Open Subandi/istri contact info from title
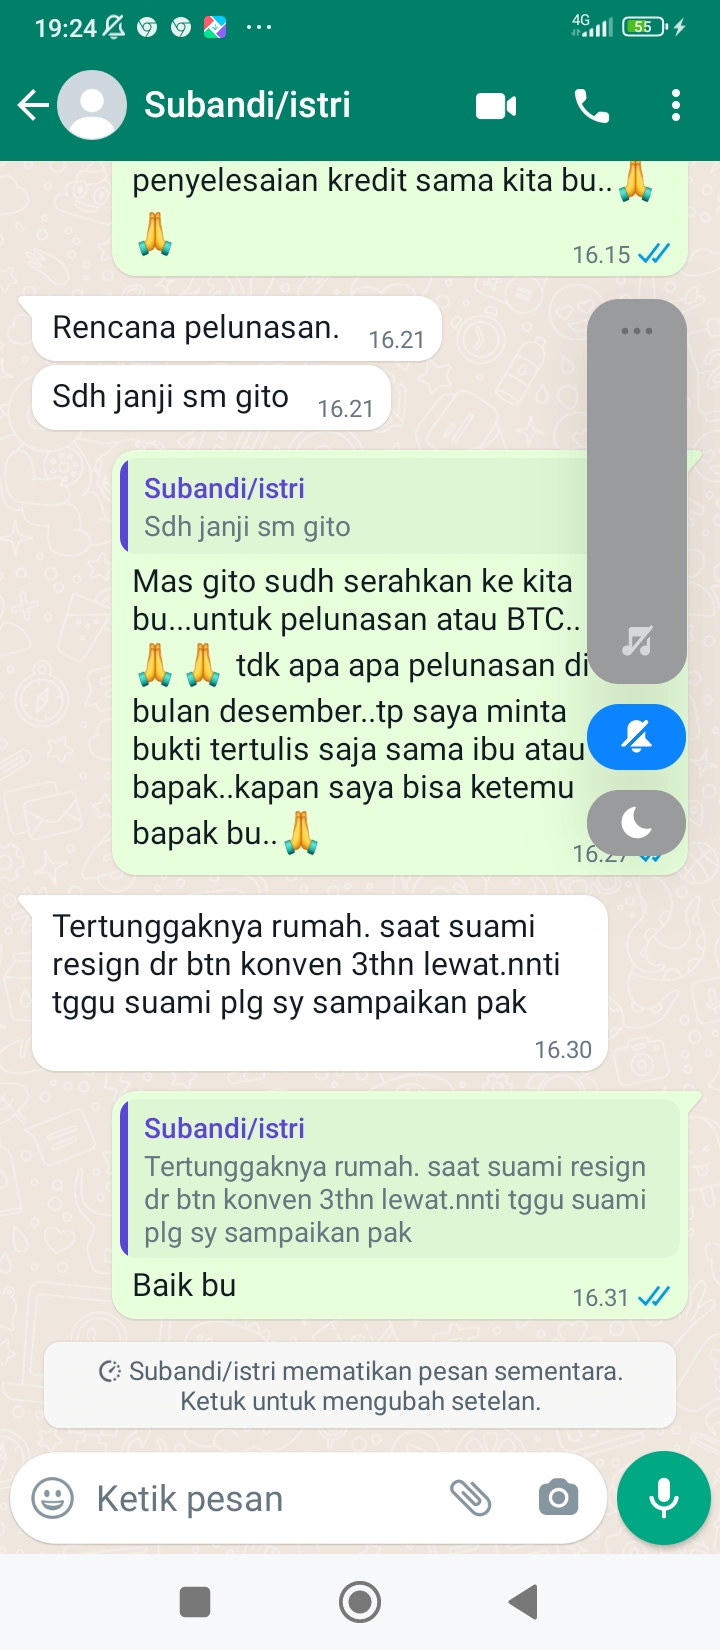The height and width of the screenshot is (1650, 720). pos(248,104)
